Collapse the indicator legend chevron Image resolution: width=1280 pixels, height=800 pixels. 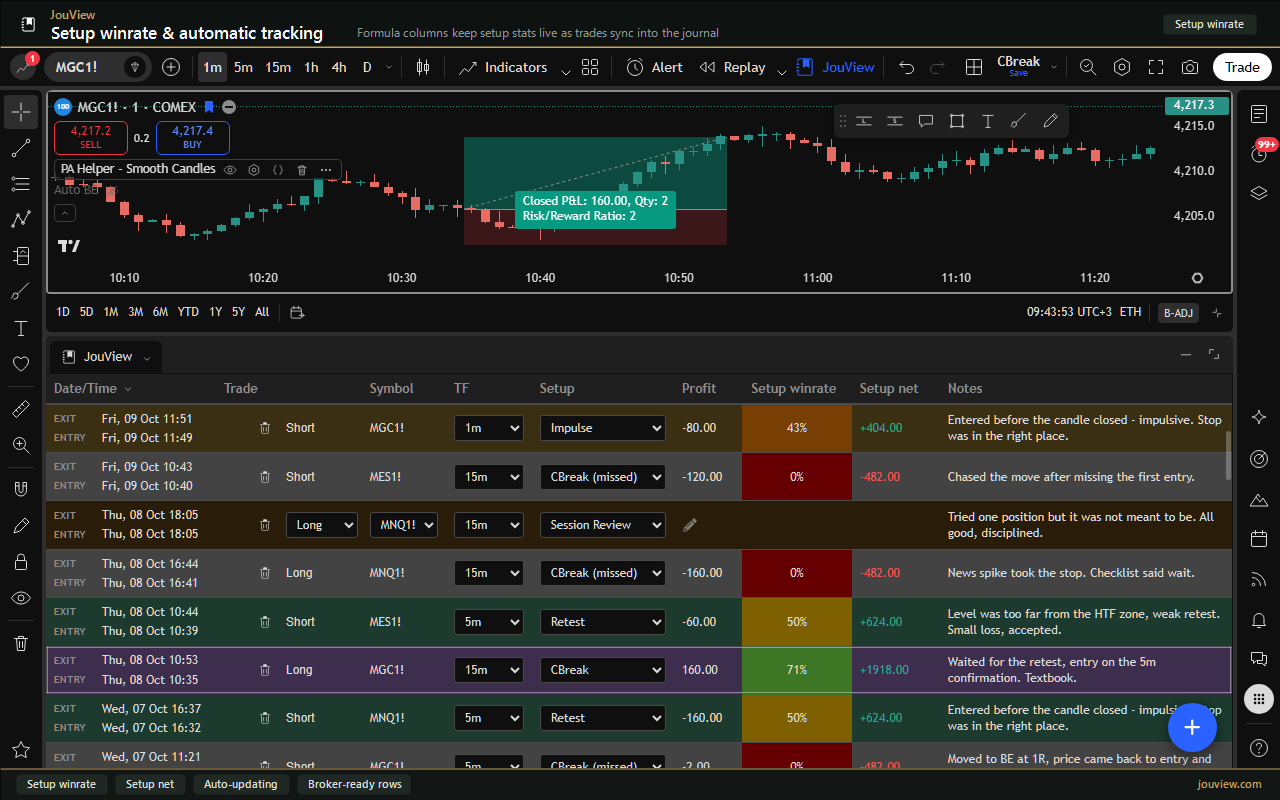click(64, 213)
